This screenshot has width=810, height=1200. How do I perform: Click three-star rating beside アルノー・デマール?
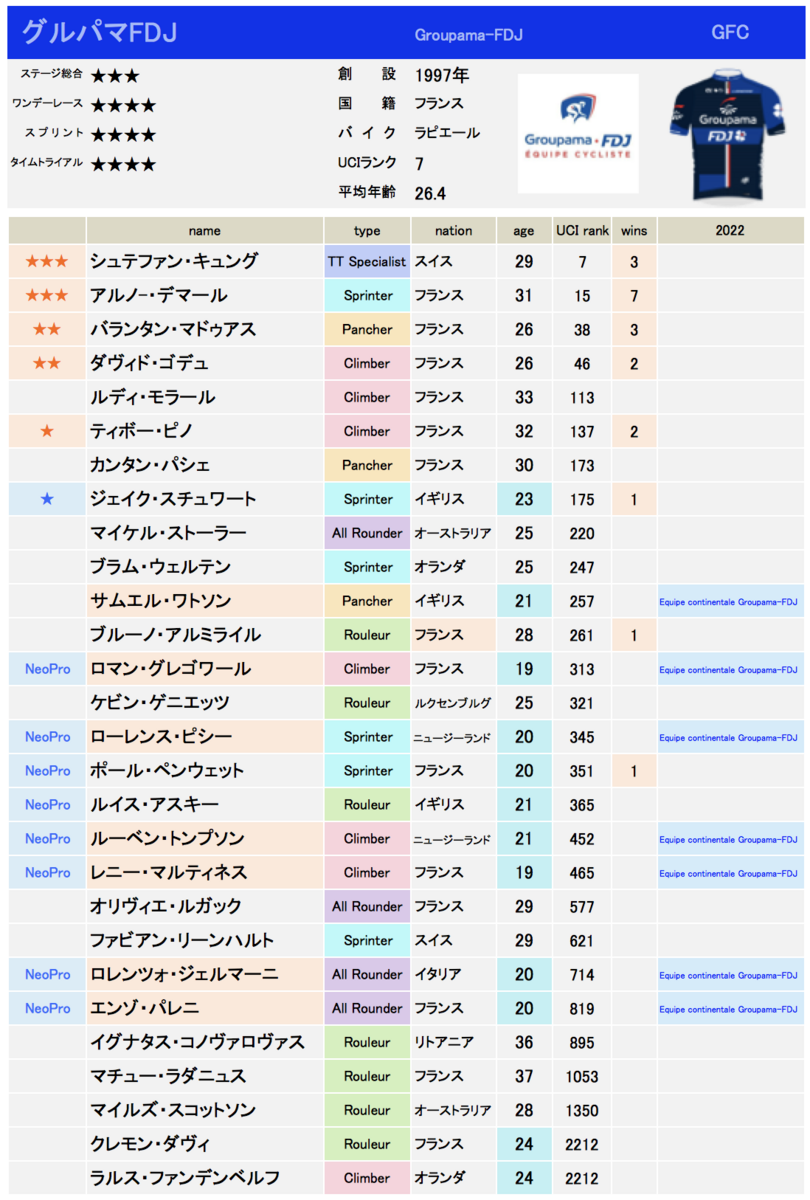(x=47, y=296)
